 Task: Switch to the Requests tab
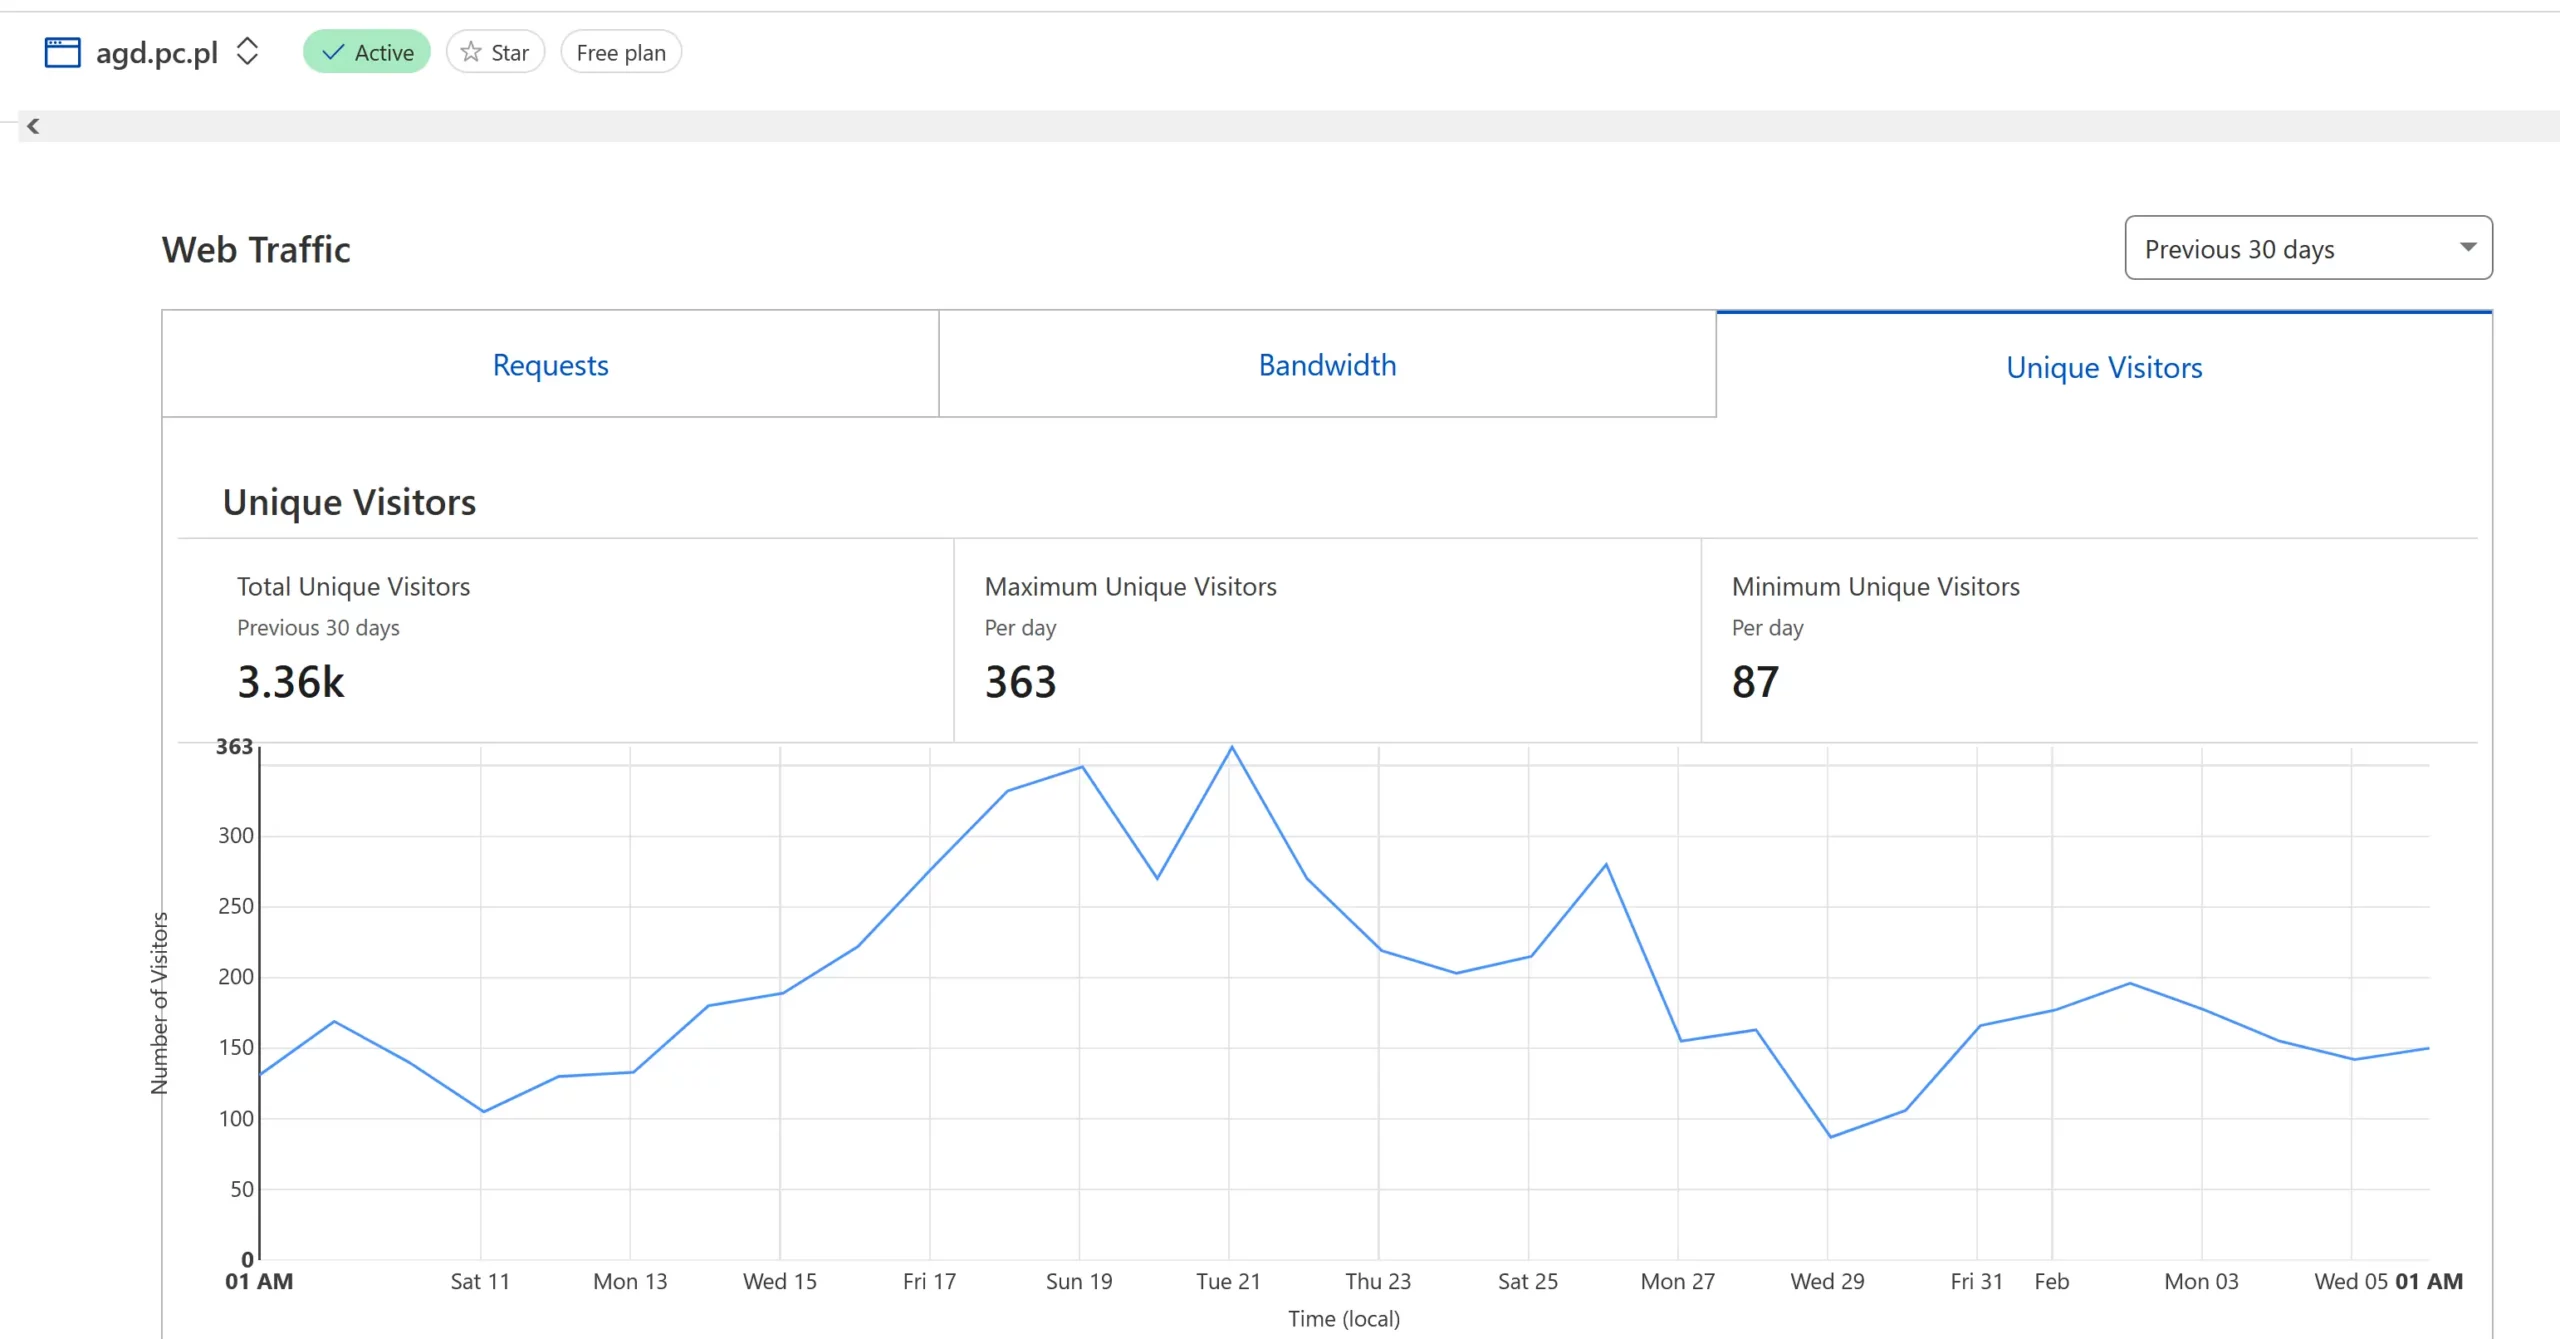(550, 365)
